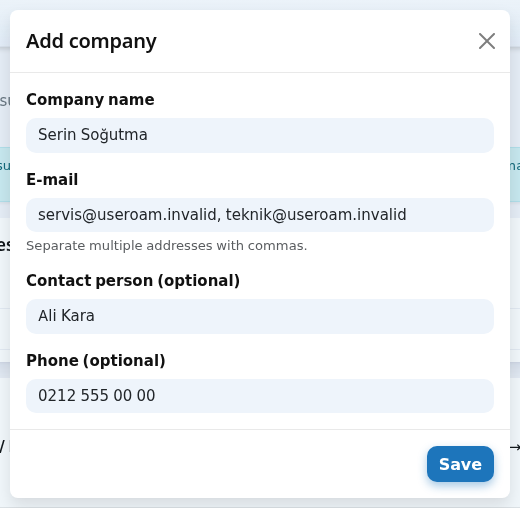The height and width of the screenshot is (508, 520).
Task: Click the 'Contact person (optional)' label
Action: pyautogui.click(x=133, y=281)
